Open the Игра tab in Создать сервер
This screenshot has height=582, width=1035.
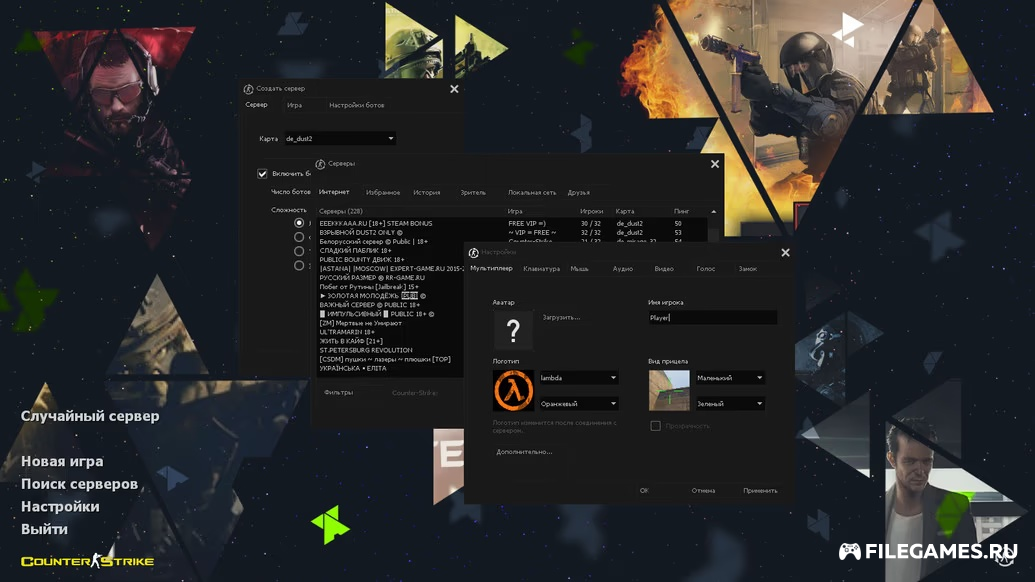(294, 106)
